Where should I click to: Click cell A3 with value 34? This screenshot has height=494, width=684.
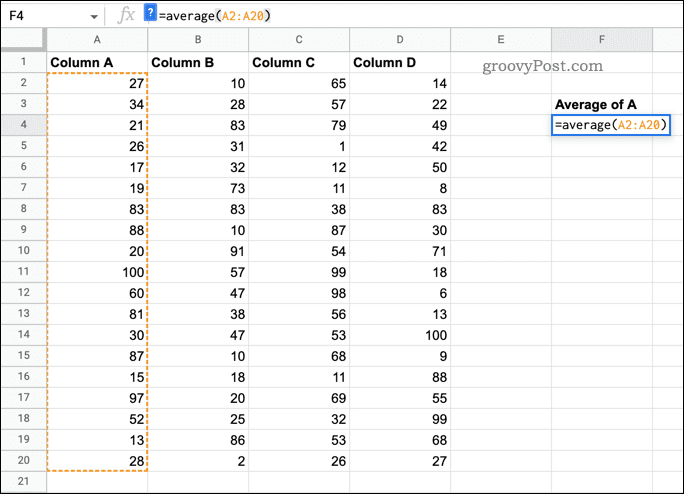pyautogui.click(x=97, y=104)
